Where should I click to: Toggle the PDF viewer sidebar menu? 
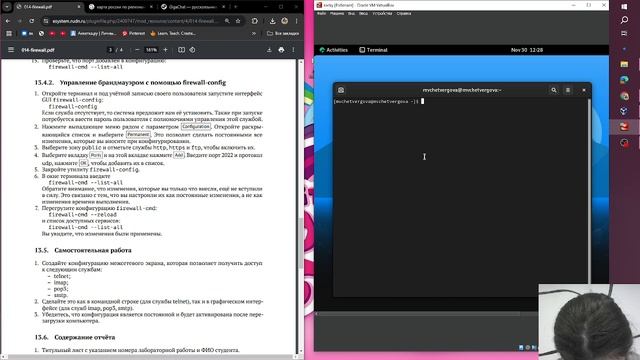[11, 50]
